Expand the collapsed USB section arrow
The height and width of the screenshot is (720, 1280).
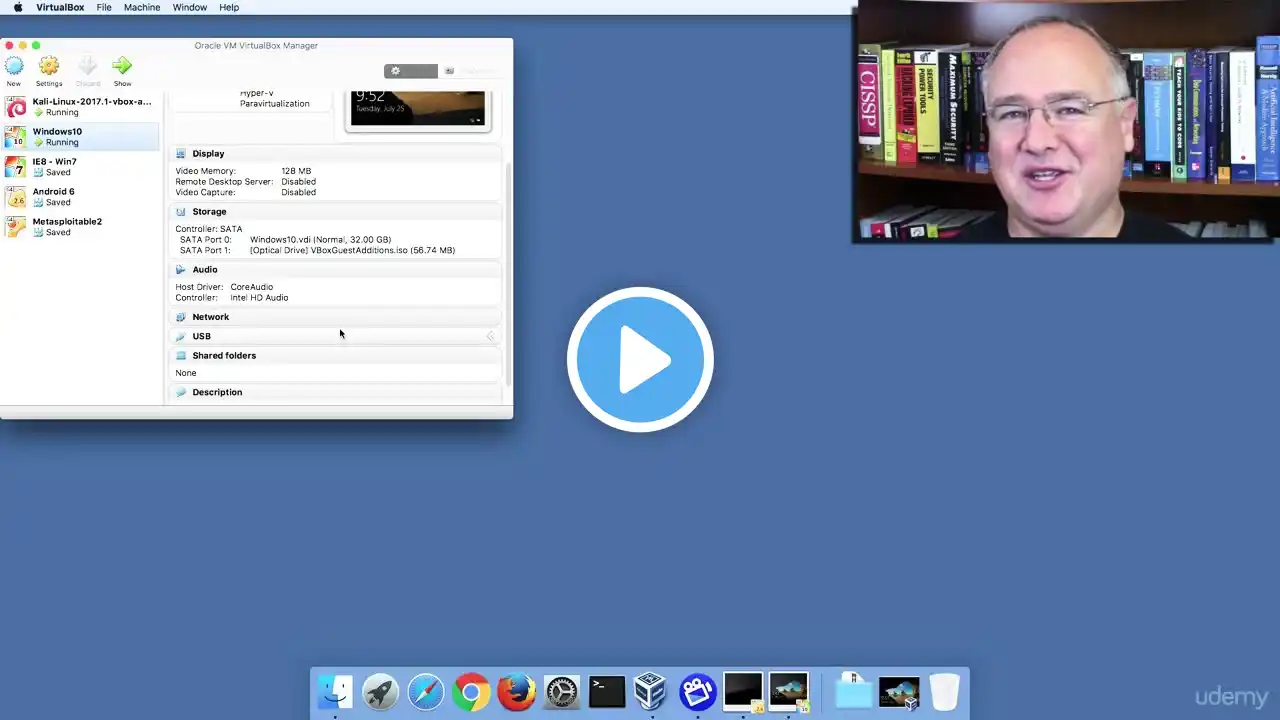490,336
